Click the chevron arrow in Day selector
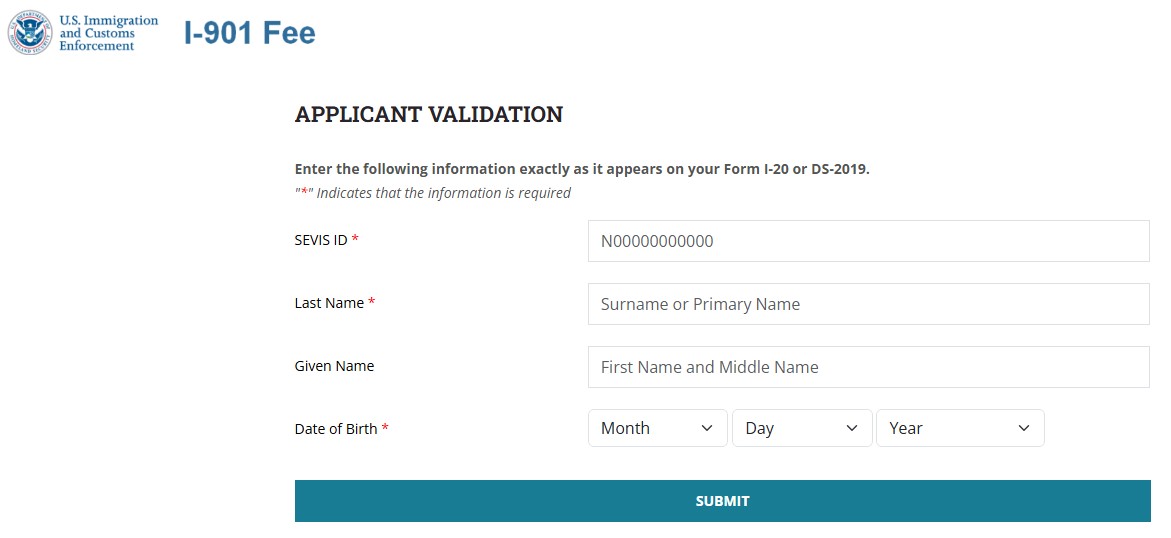 (851, 428)
